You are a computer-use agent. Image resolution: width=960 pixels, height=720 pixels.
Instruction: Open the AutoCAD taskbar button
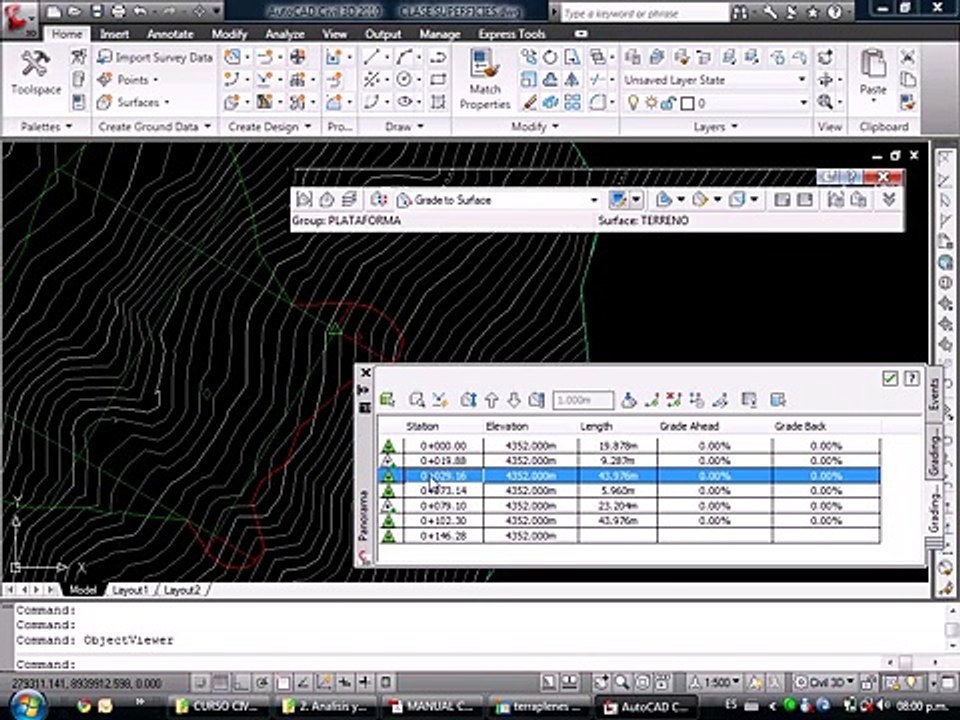coord(647,707)
